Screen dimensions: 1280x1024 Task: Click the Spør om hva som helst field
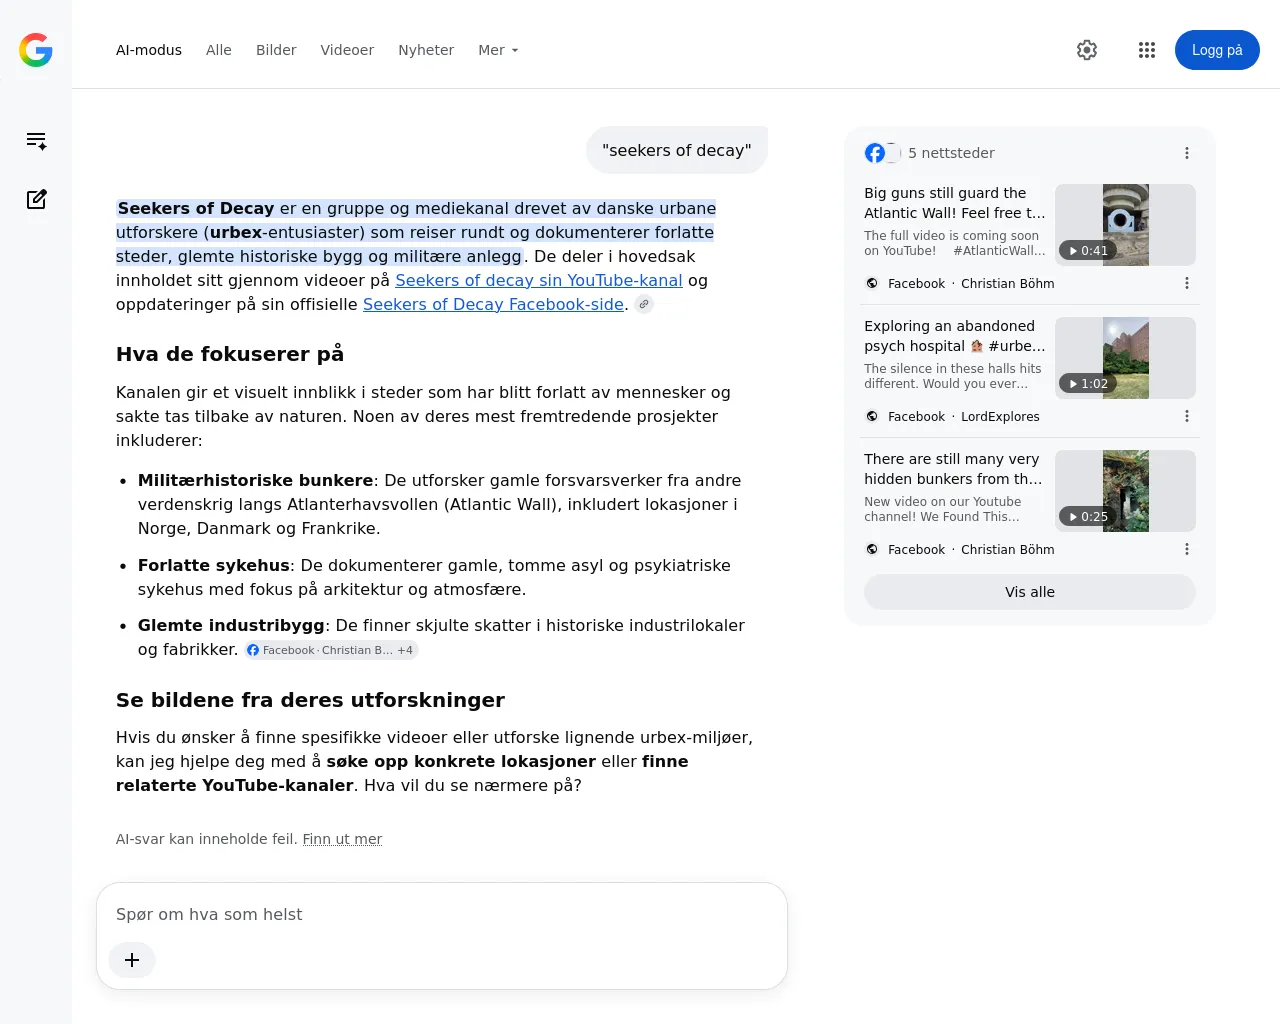pos(442,914)
